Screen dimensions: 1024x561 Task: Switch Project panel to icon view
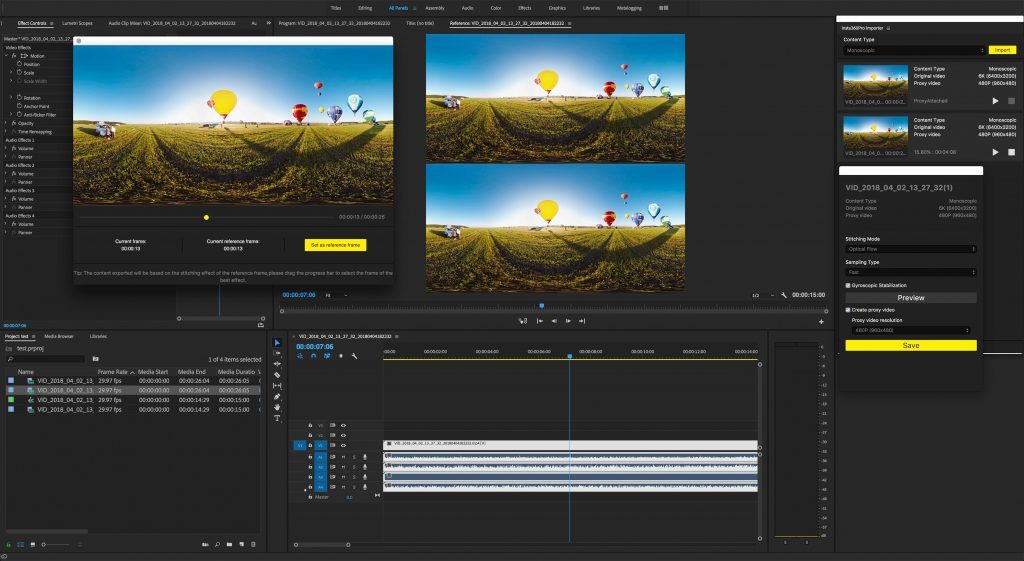click(x=33, y=544)
